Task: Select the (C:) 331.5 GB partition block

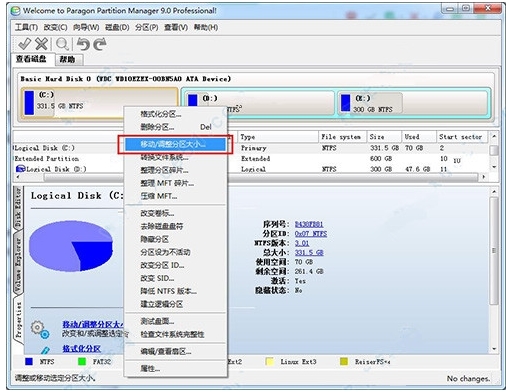Action: pyautogui.click(x=99, y=103)
